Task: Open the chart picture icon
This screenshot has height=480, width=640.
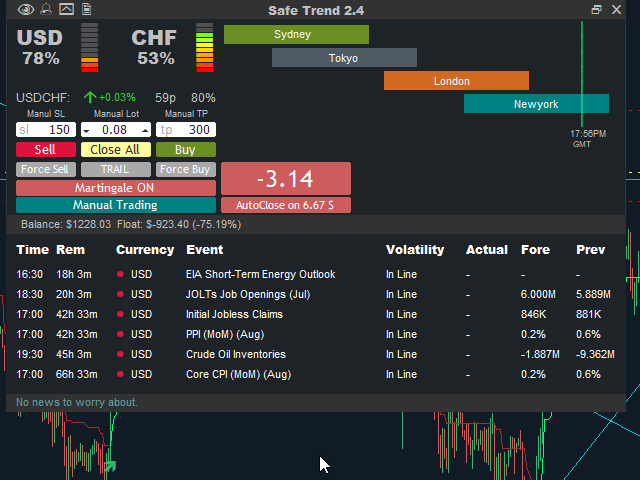Action: click(x=67, y=9)
